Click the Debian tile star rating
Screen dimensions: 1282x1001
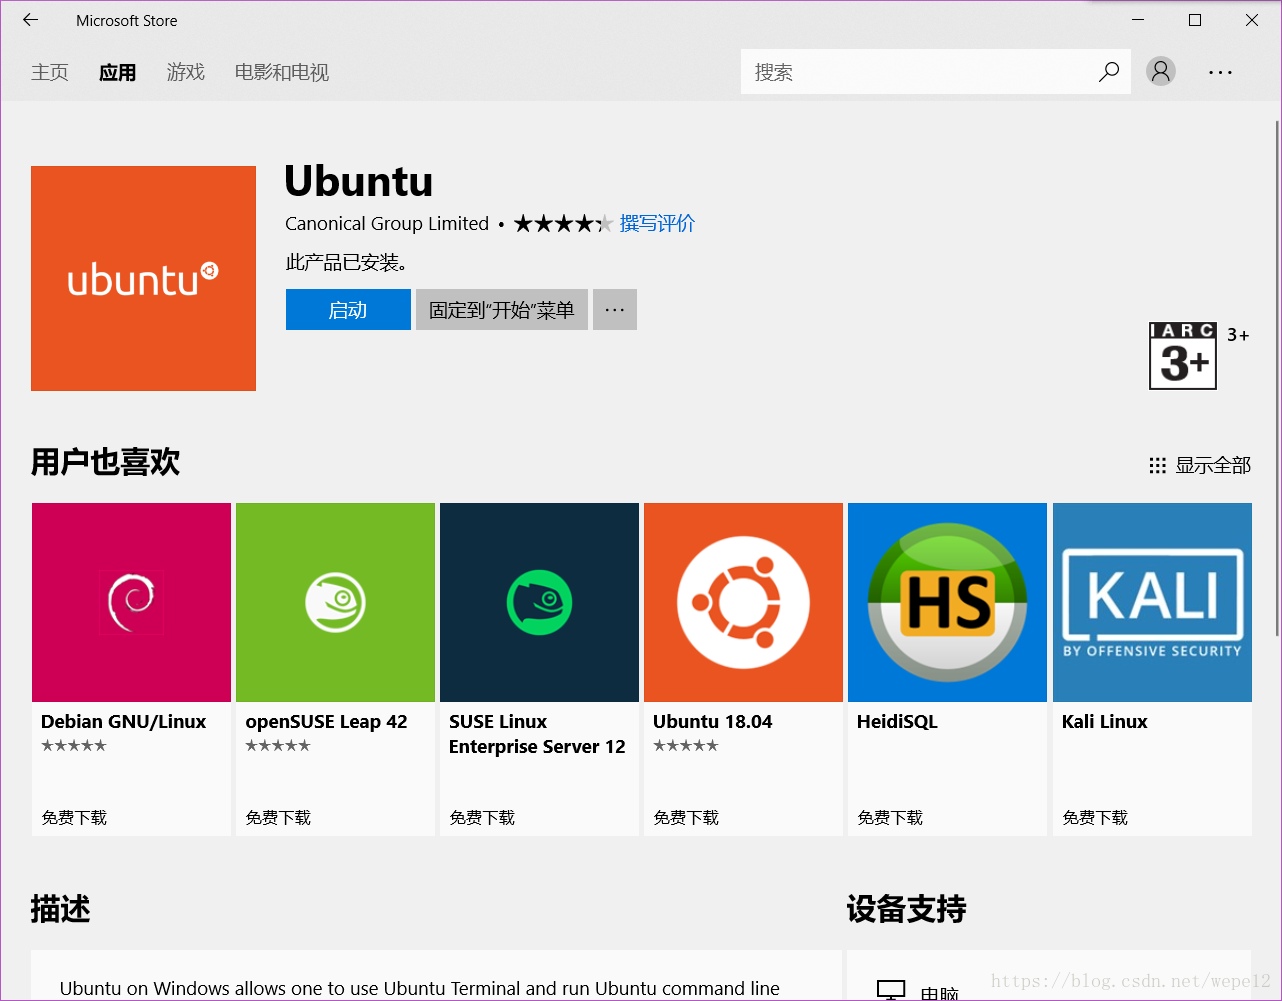[73, 745]
